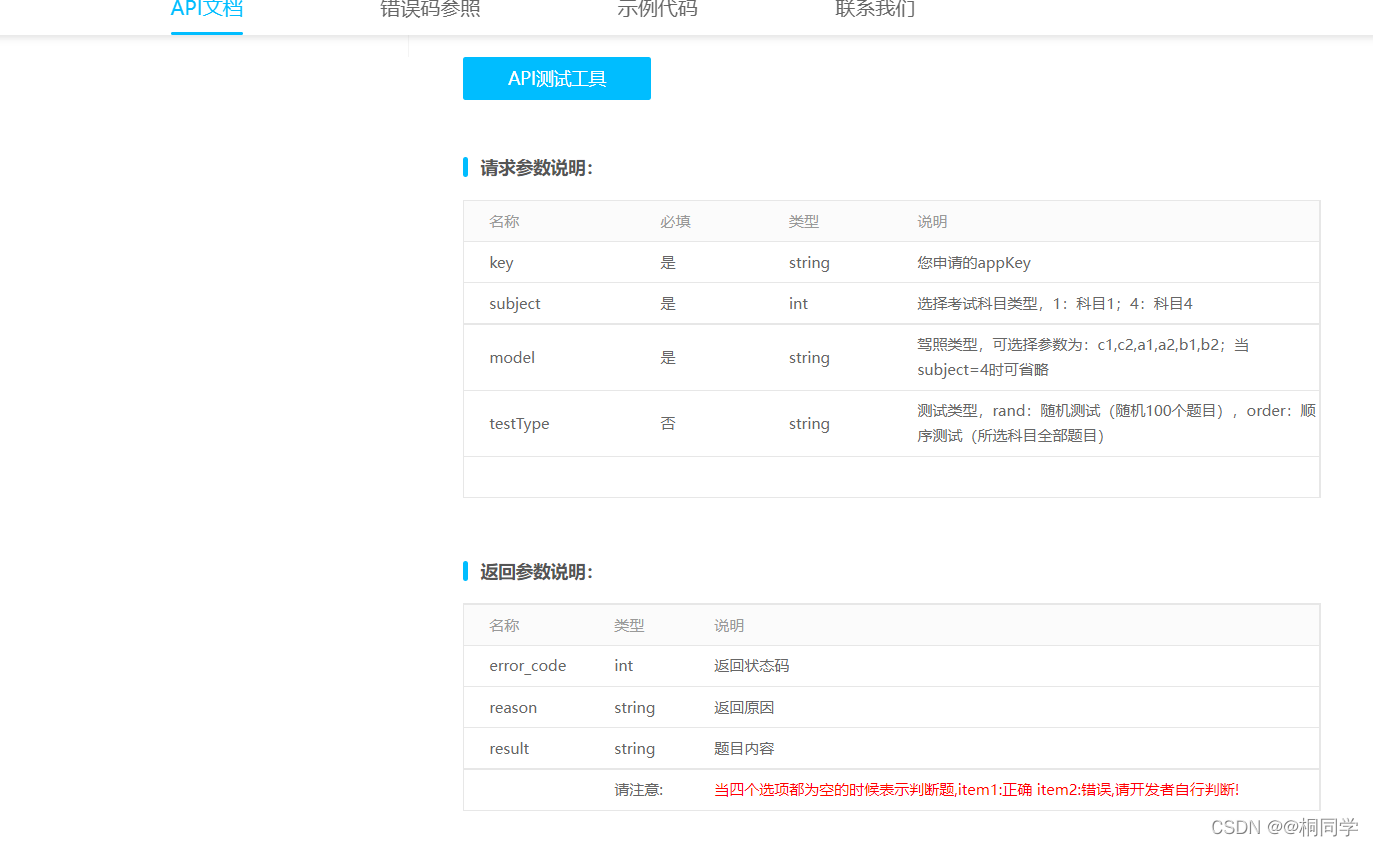The width and height of the screenshot is (1373, 846).
Task: Select the 返回状态码 description
Action: pos(751,666)
